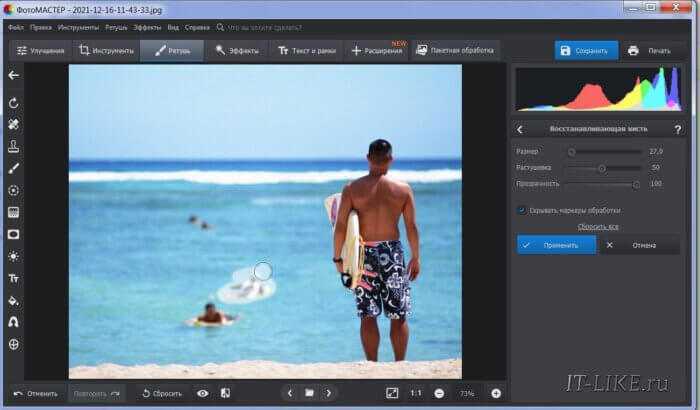Select the radial filter tool
This screenshot has width=700, height=410.
14,191
